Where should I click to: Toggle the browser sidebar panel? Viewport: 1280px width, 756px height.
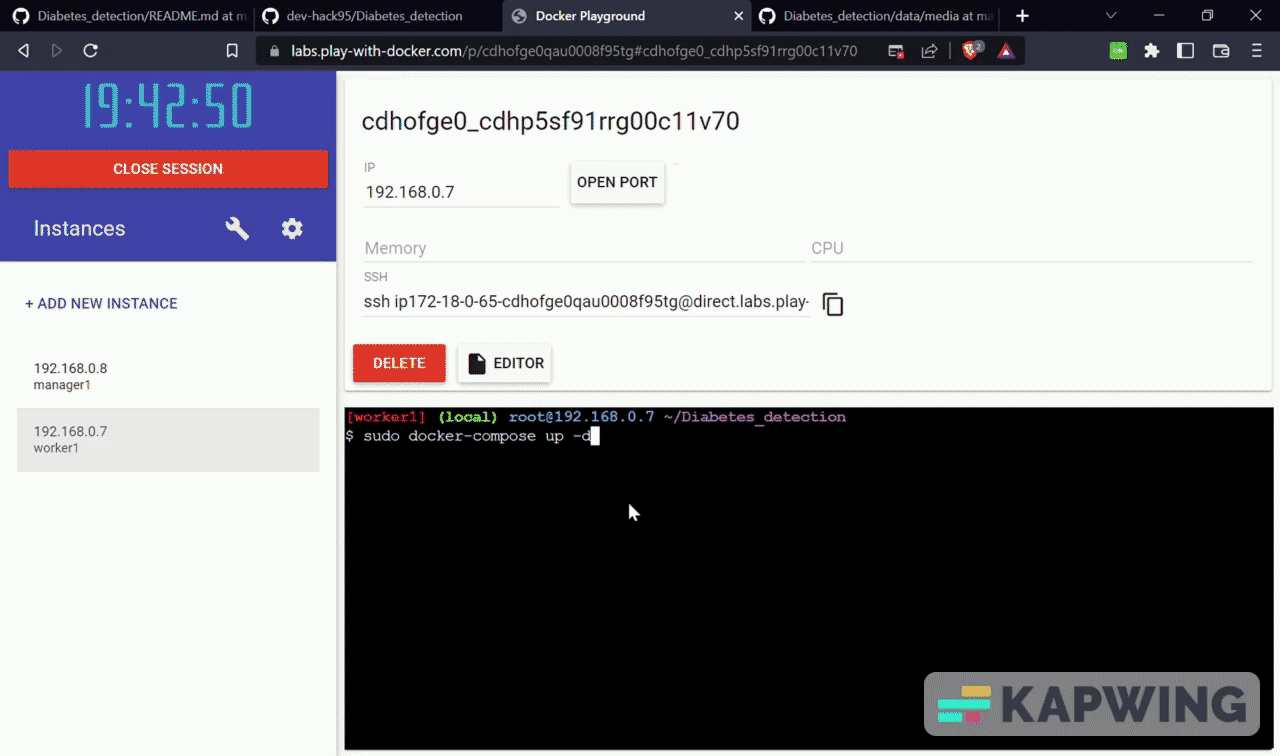click(1185, 51)
